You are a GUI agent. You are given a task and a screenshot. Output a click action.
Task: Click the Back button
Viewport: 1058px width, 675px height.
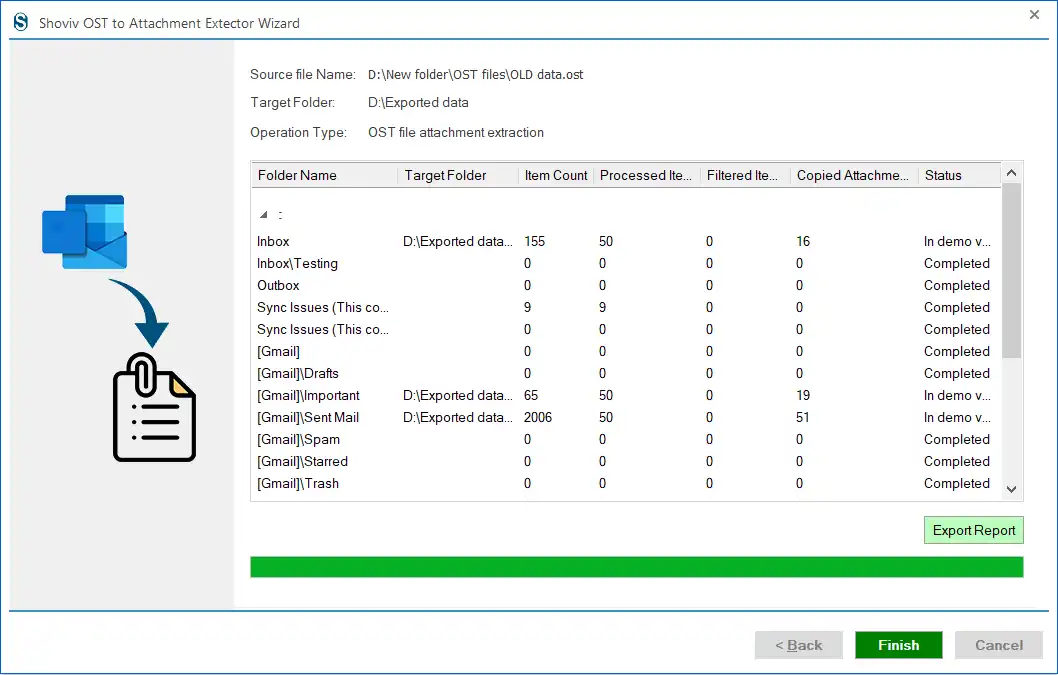tap(798, 645)
